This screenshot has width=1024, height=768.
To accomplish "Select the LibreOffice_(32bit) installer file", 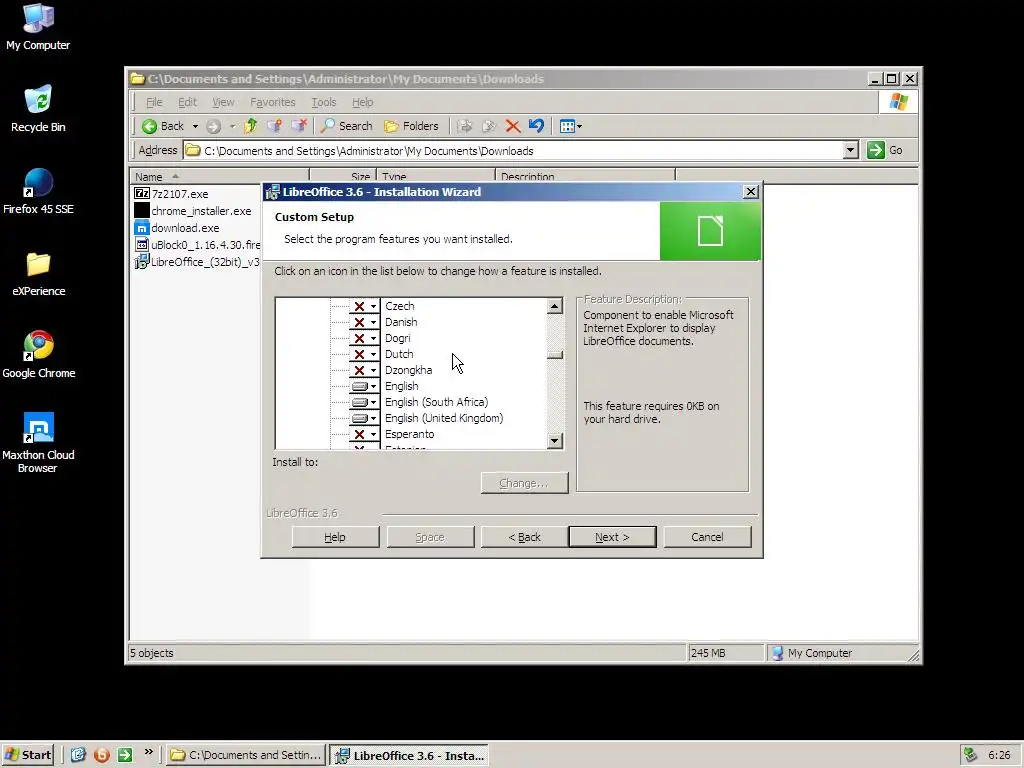I will click(197, 262).
